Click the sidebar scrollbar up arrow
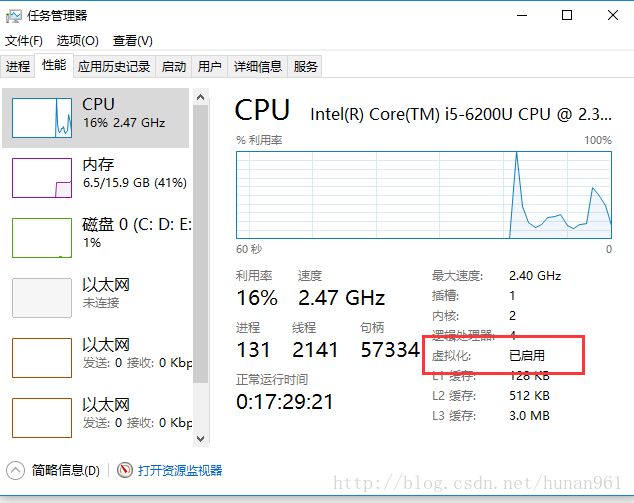The image size is (634, 503). pyautogui.click(x=200, y=97)
